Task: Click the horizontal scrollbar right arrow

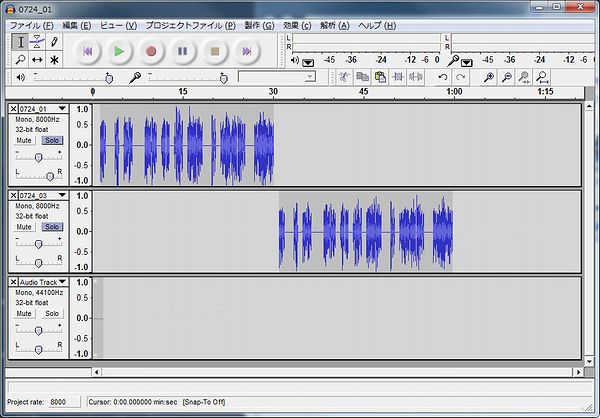Action: 578,372
